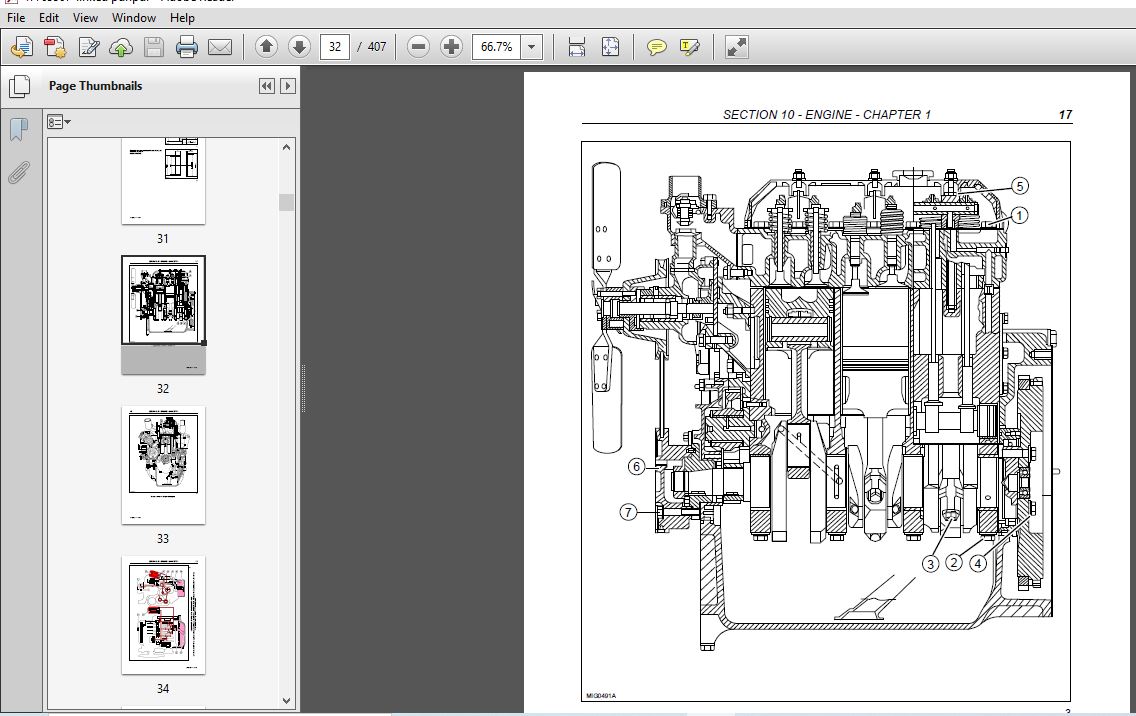This screenshot has height=716, width=1136.
Task: Click the cloud upload icon
Action: [x=121, y=47]
